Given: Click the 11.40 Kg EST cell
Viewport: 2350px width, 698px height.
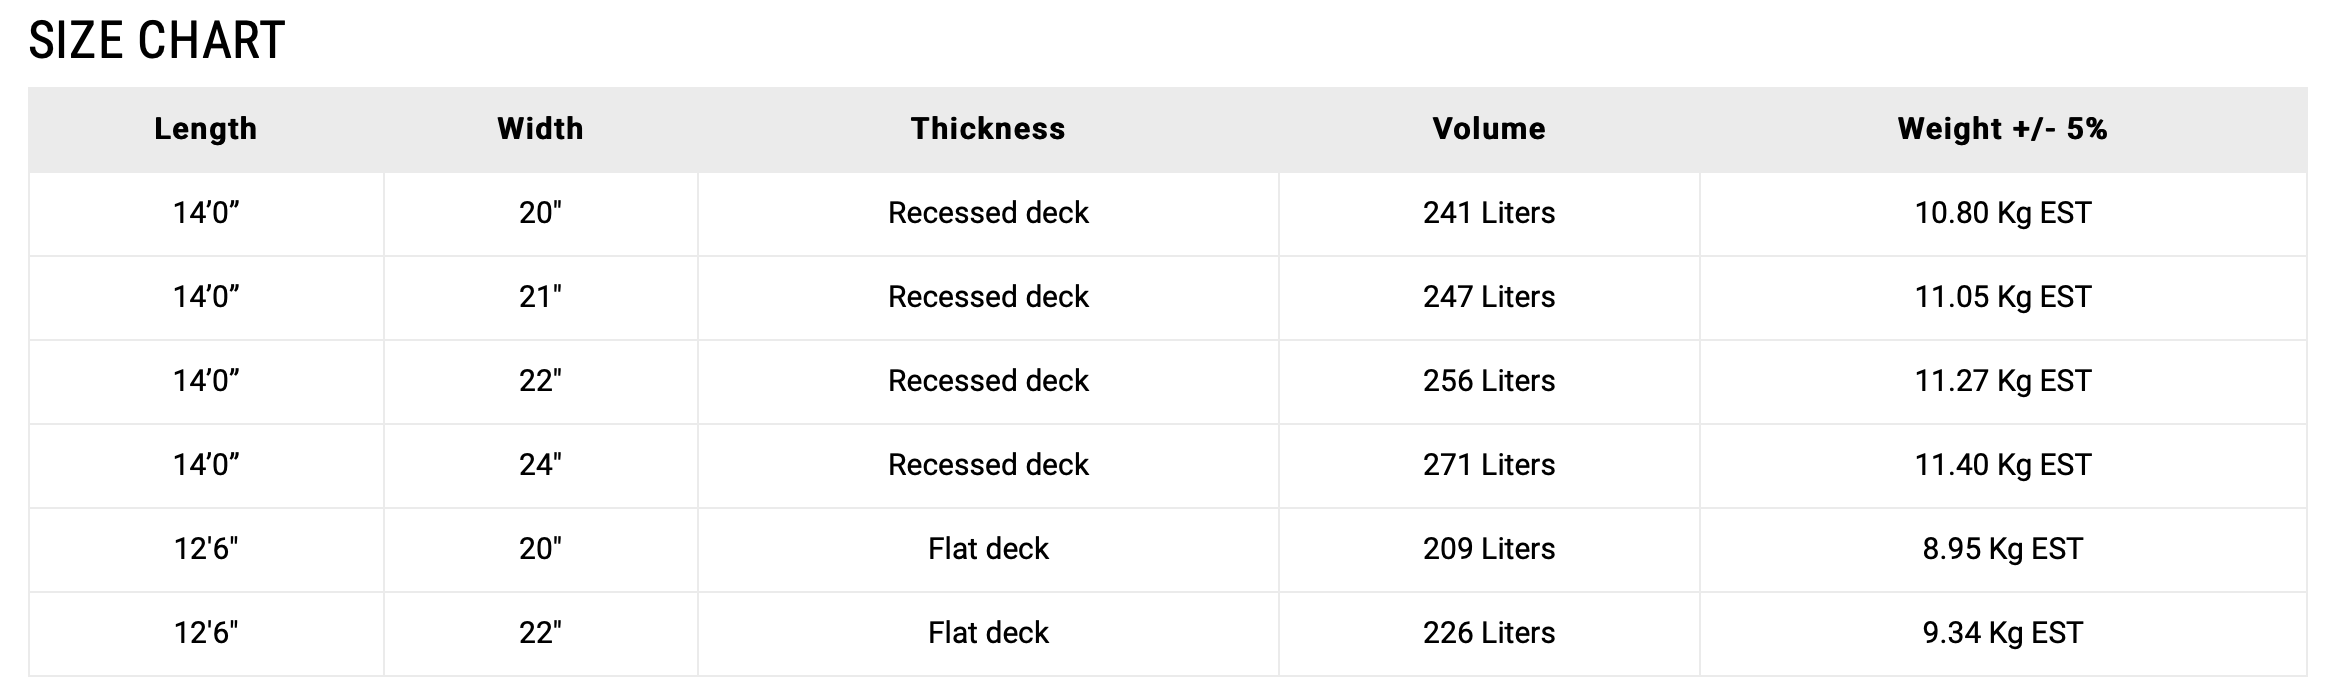Looking at the screenshot, I should point(2003,465).
